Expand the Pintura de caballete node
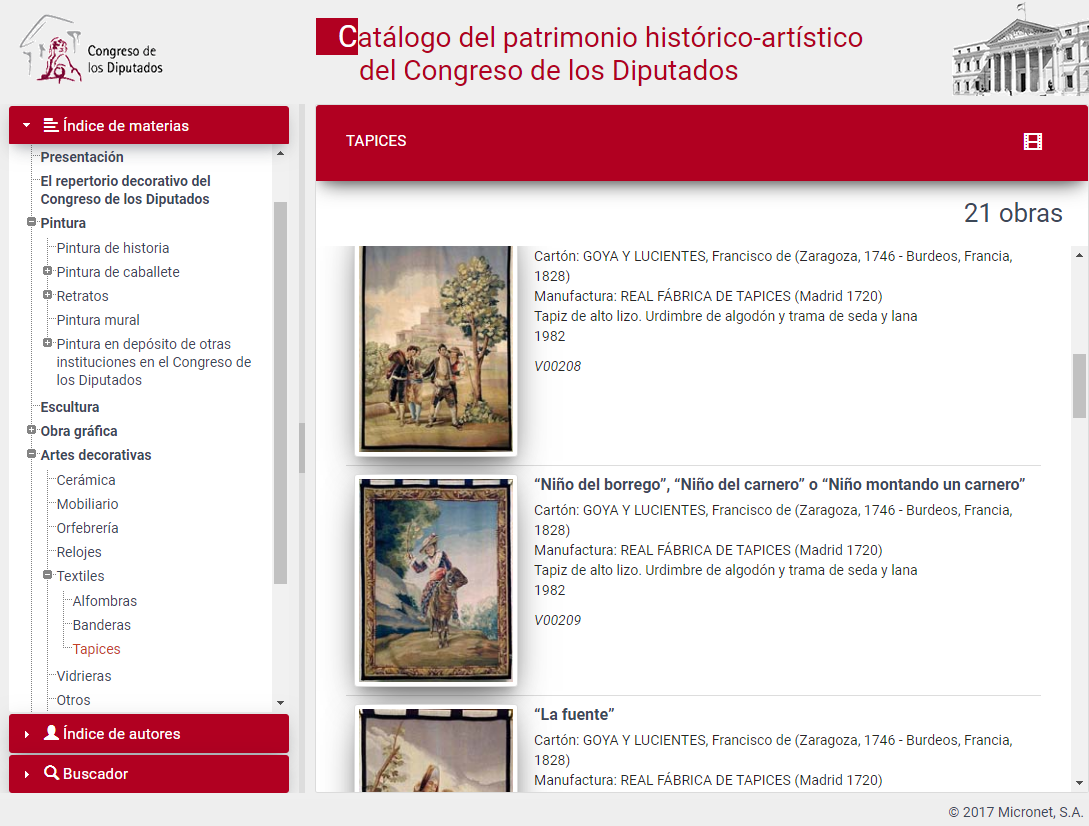1089x826 pixels. (x=47, y=271)
